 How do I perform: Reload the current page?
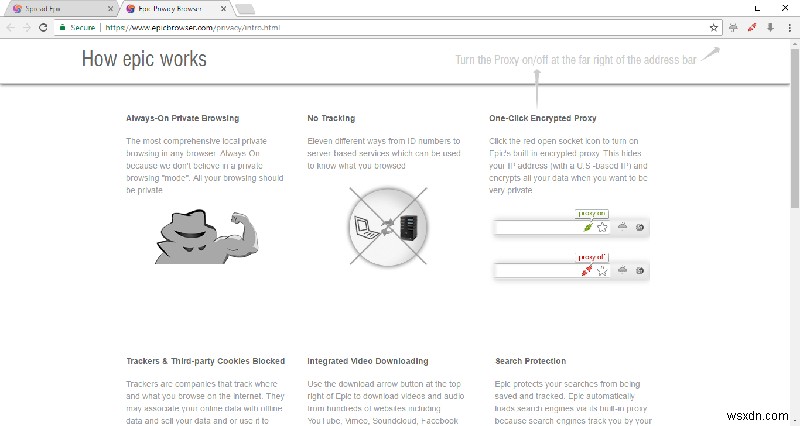pyautogui.click(x=43, y=28)
